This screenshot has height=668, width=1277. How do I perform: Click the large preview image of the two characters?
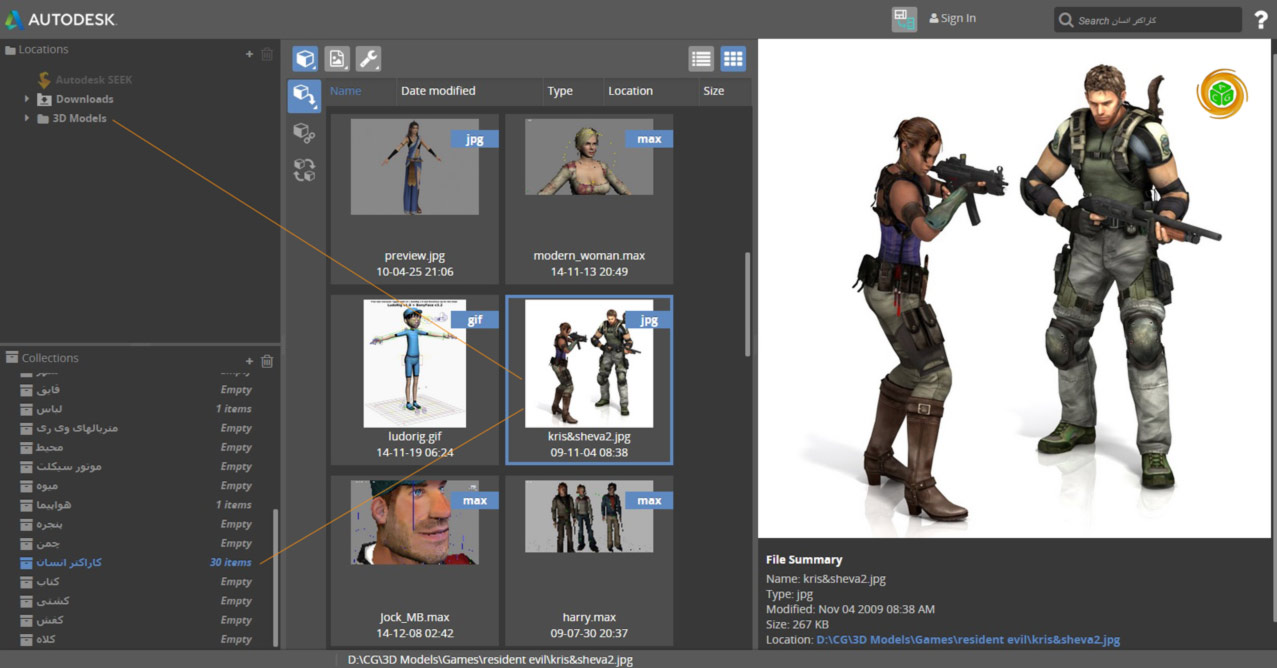click(1016, 289)
